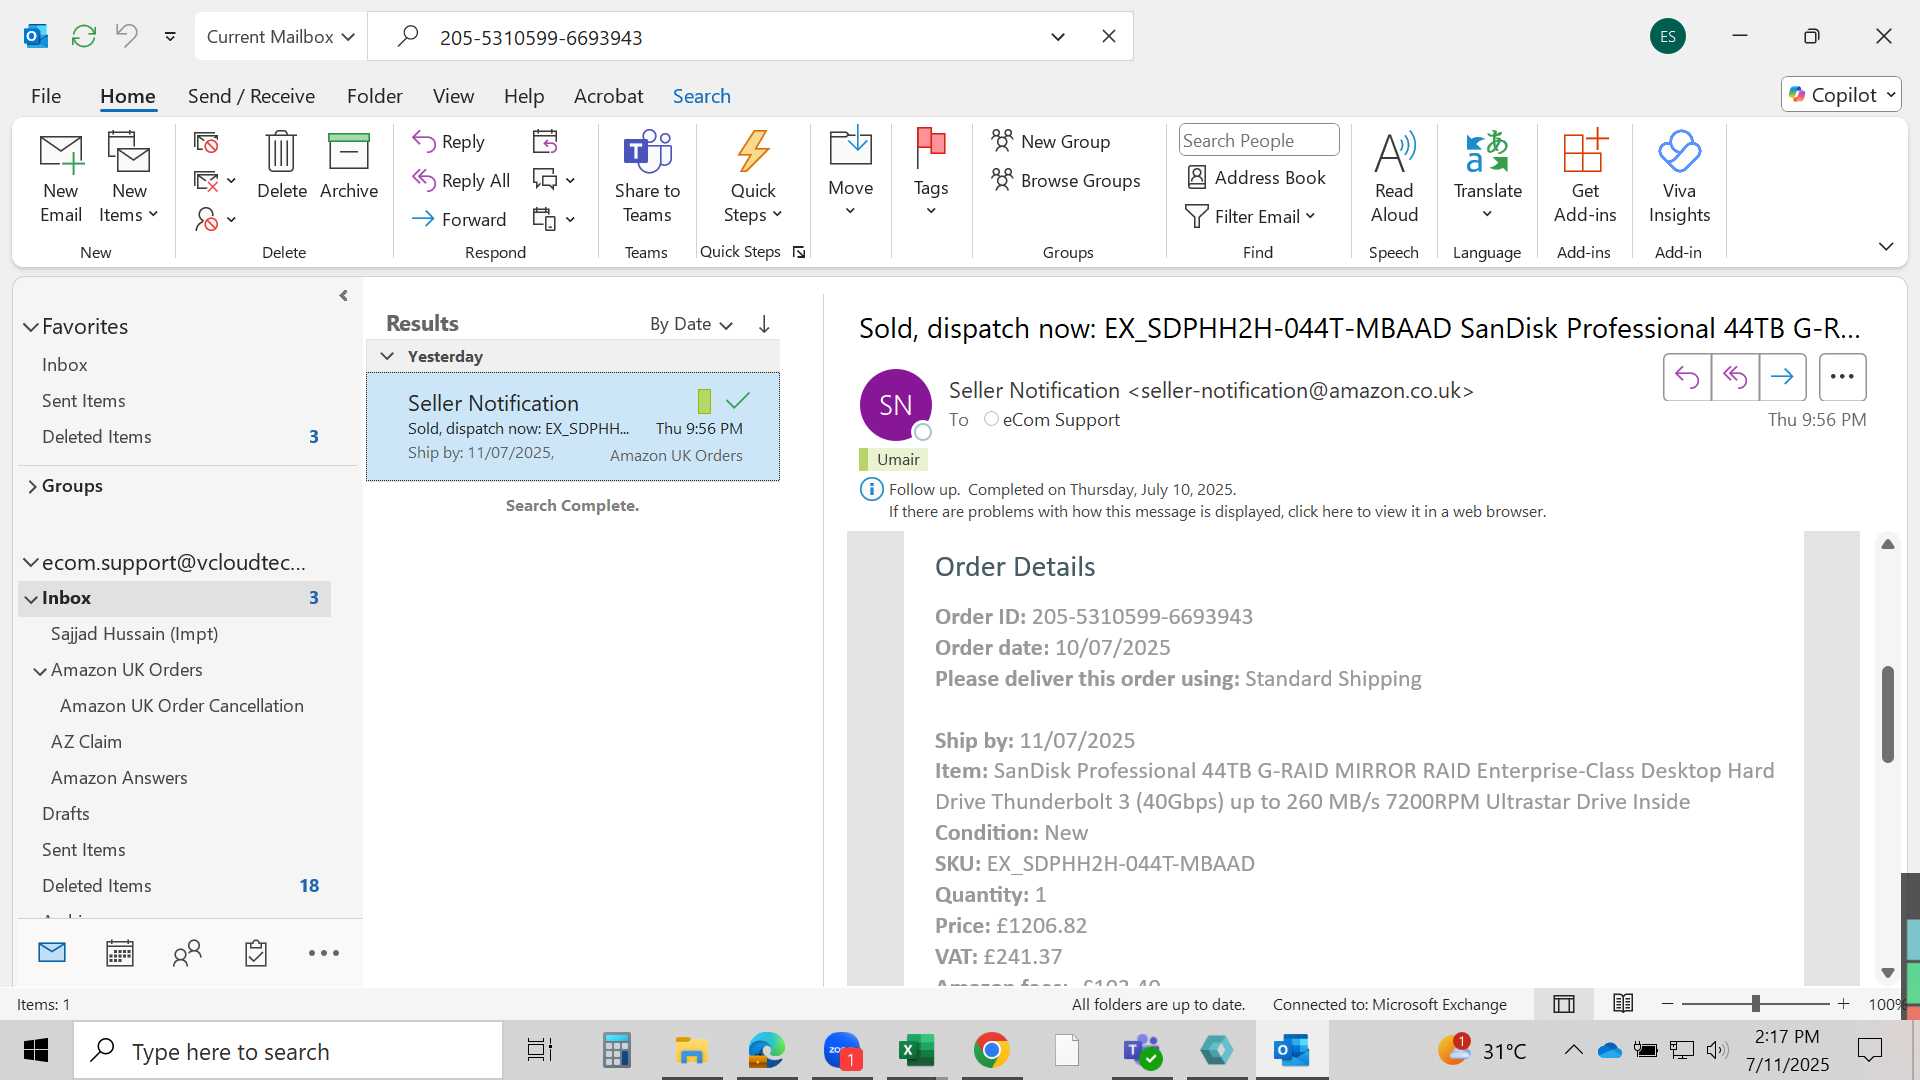Delete the selected email
Image resolution: width=1920 pixels, height=1080 pixels.
[282, 166]
